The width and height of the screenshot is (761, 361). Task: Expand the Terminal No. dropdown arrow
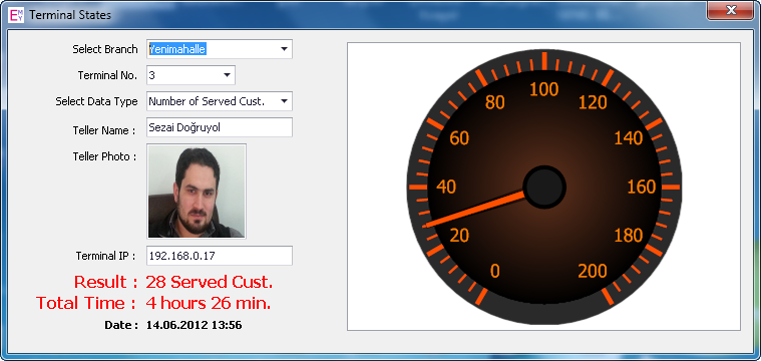click(227, 75)
